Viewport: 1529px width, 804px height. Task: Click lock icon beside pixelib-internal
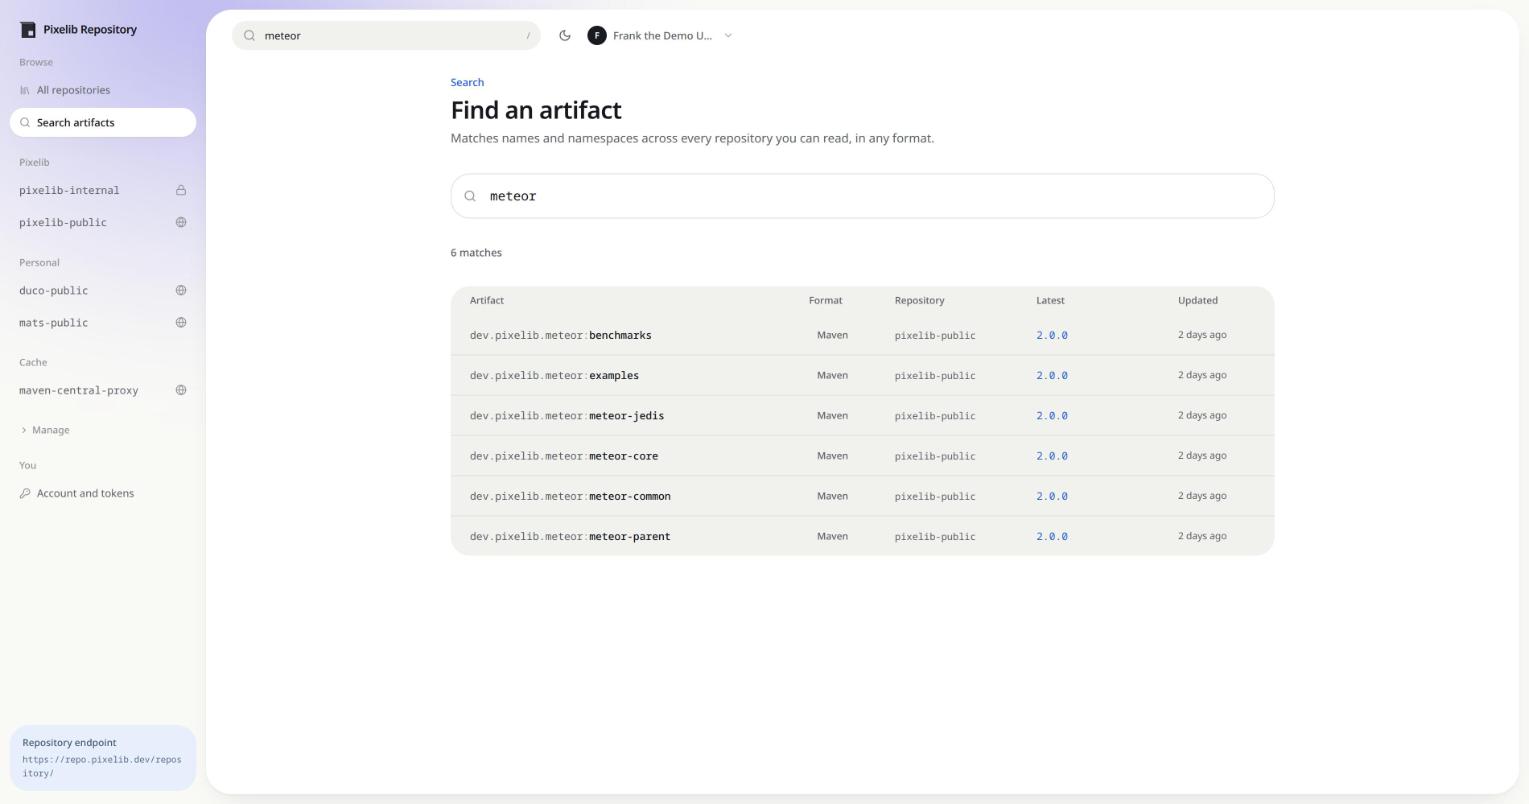[x=181, y=190]
